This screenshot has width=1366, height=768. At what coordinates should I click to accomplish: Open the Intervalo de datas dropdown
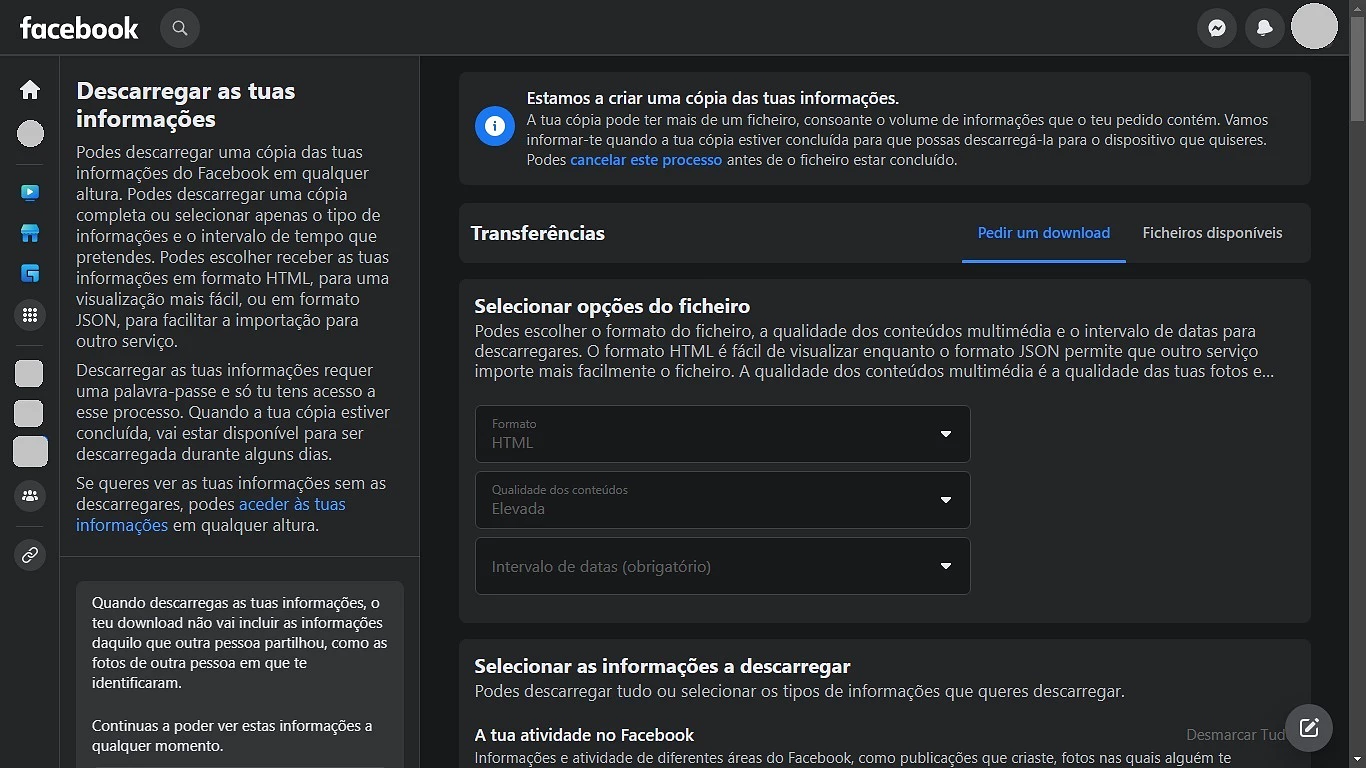point(722,566)
